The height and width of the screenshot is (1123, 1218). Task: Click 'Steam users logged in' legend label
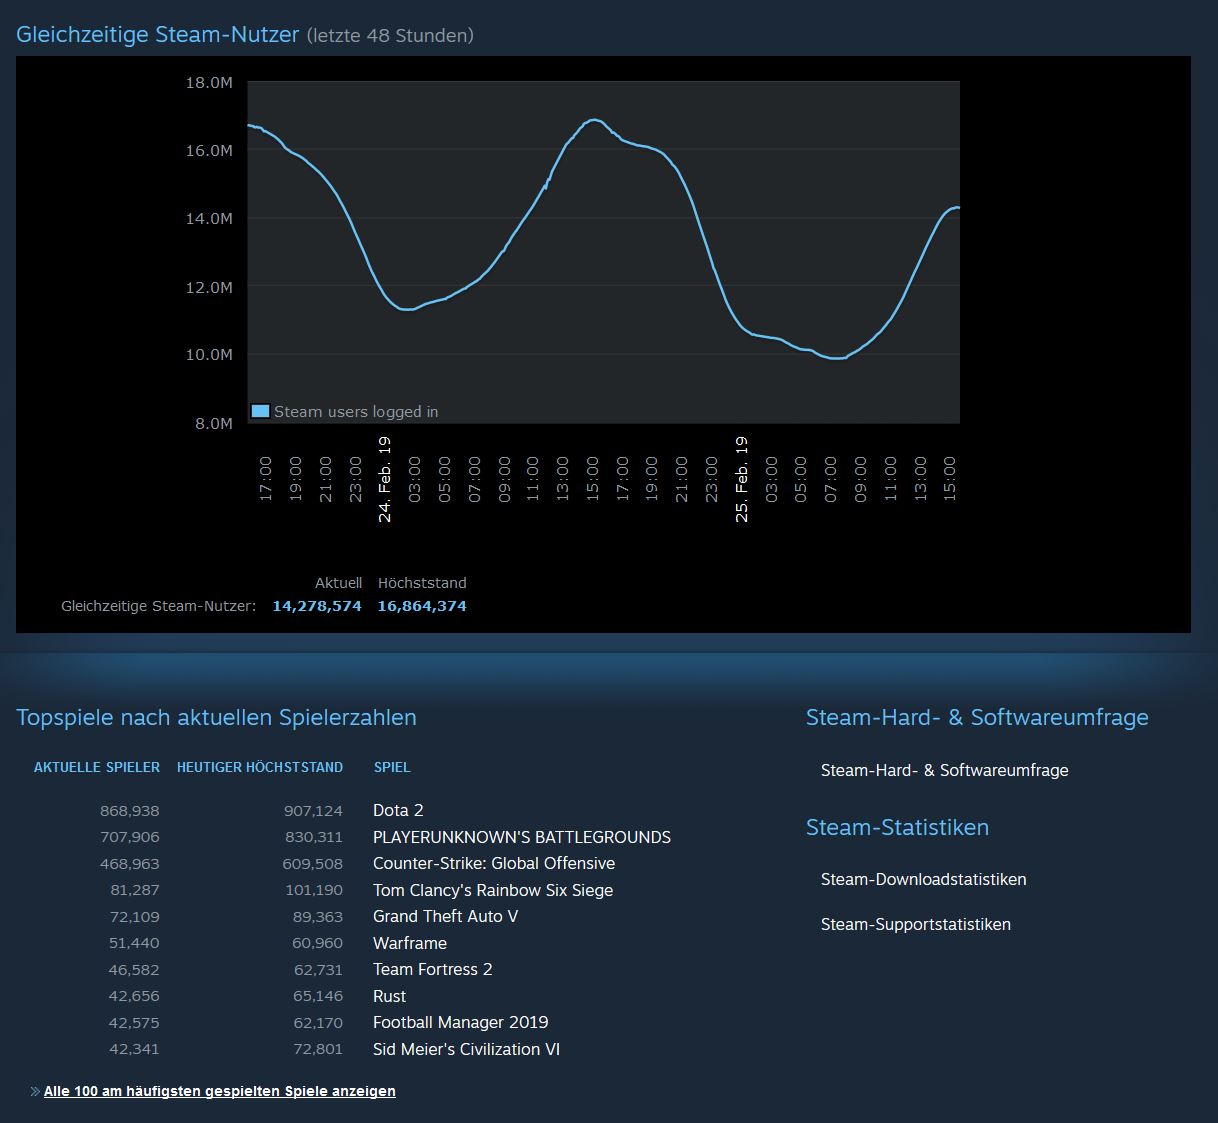tap(356, 411)
